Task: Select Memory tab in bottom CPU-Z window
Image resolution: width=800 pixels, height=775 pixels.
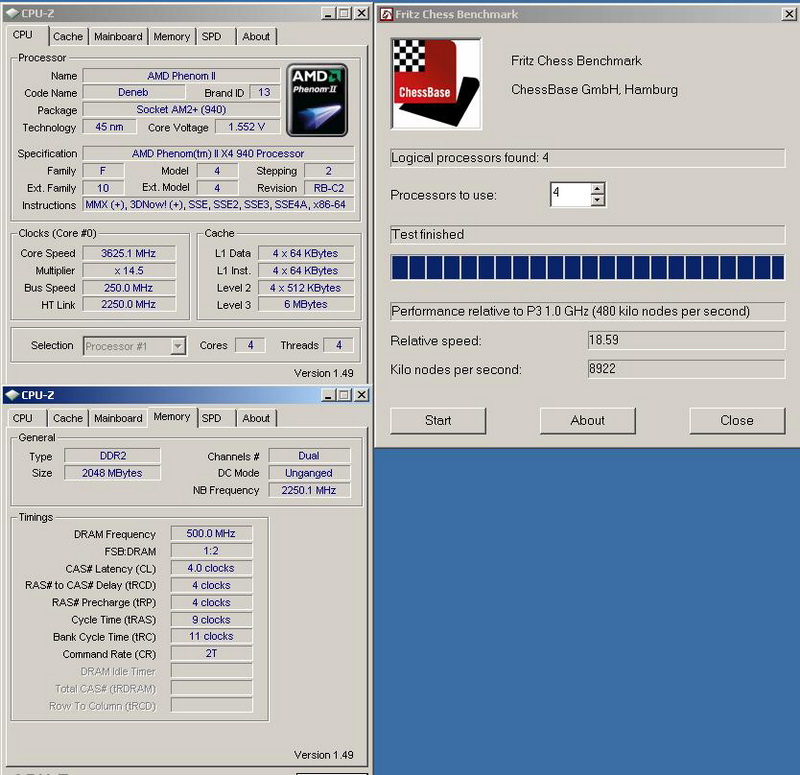Action: point(172,417)
